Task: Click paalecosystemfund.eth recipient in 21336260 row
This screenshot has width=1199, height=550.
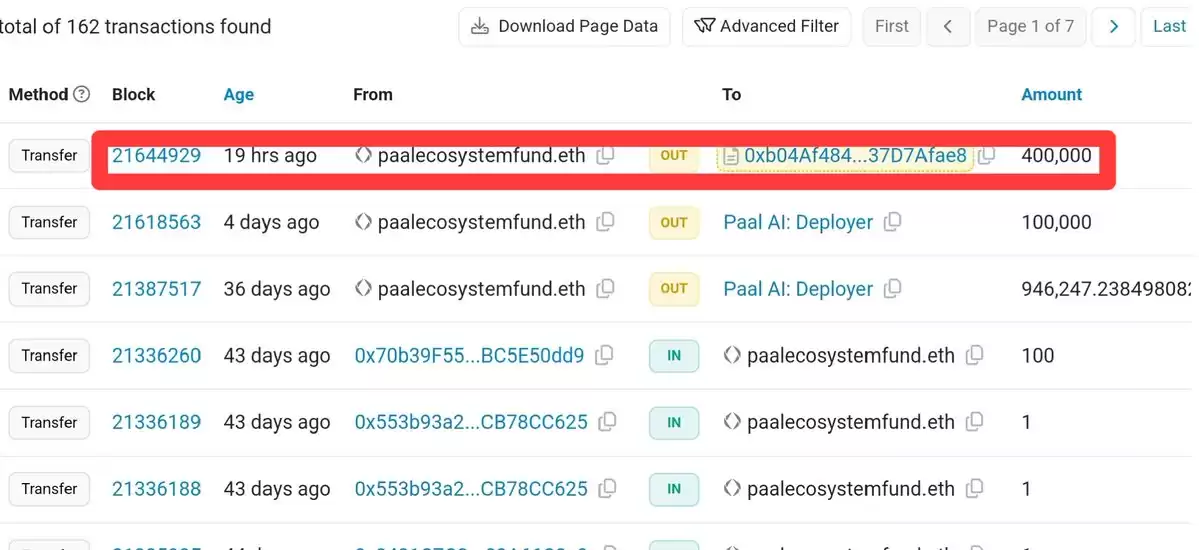Action: click(x=850, y=356)
